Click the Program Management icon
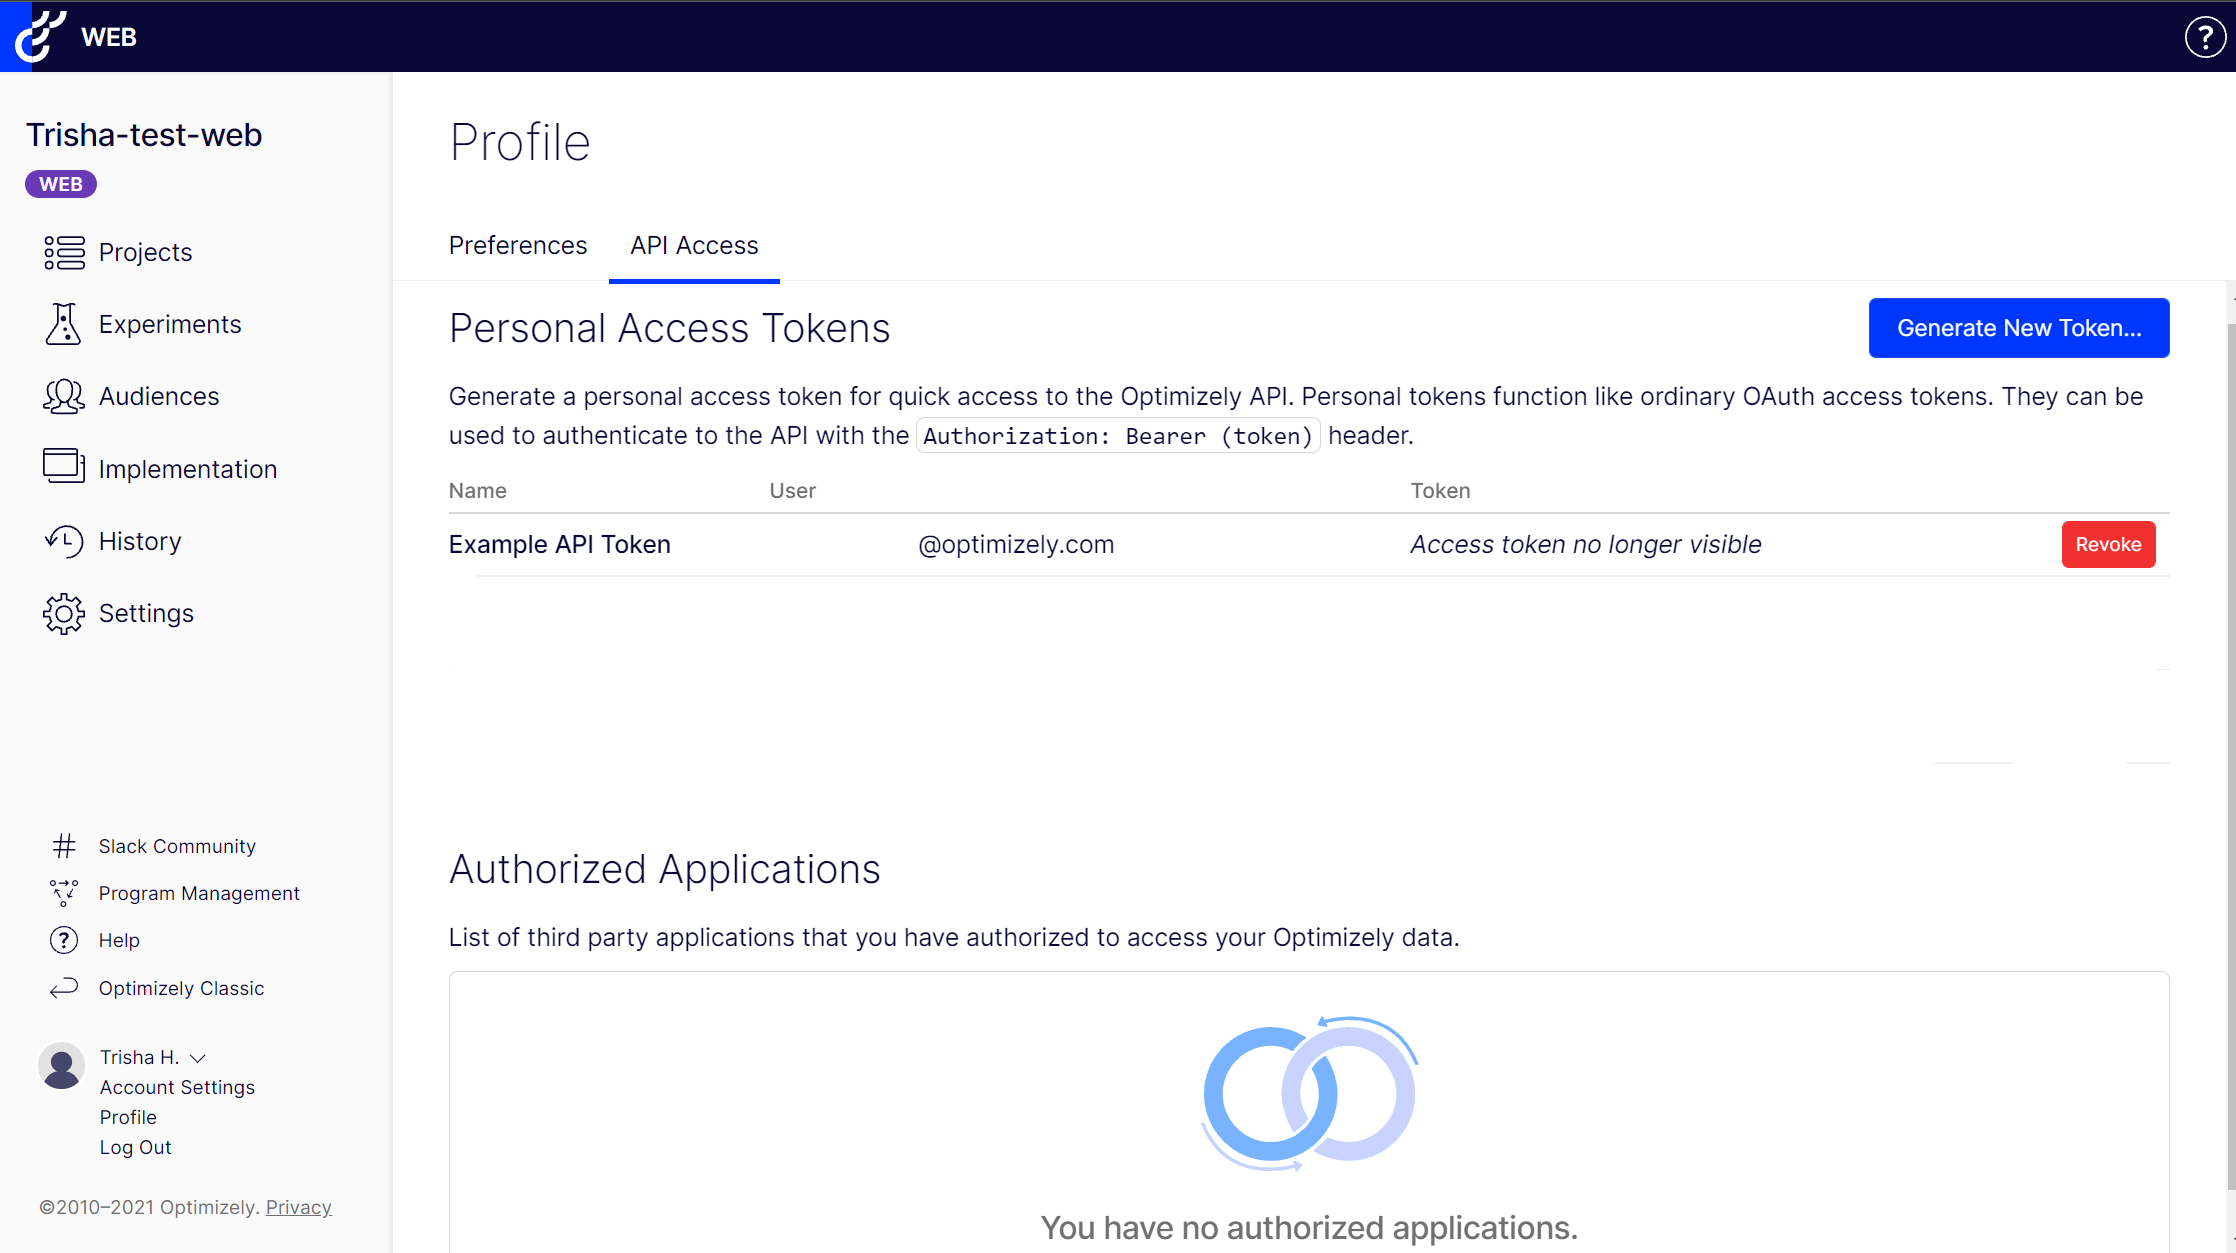 click(64, 892)
